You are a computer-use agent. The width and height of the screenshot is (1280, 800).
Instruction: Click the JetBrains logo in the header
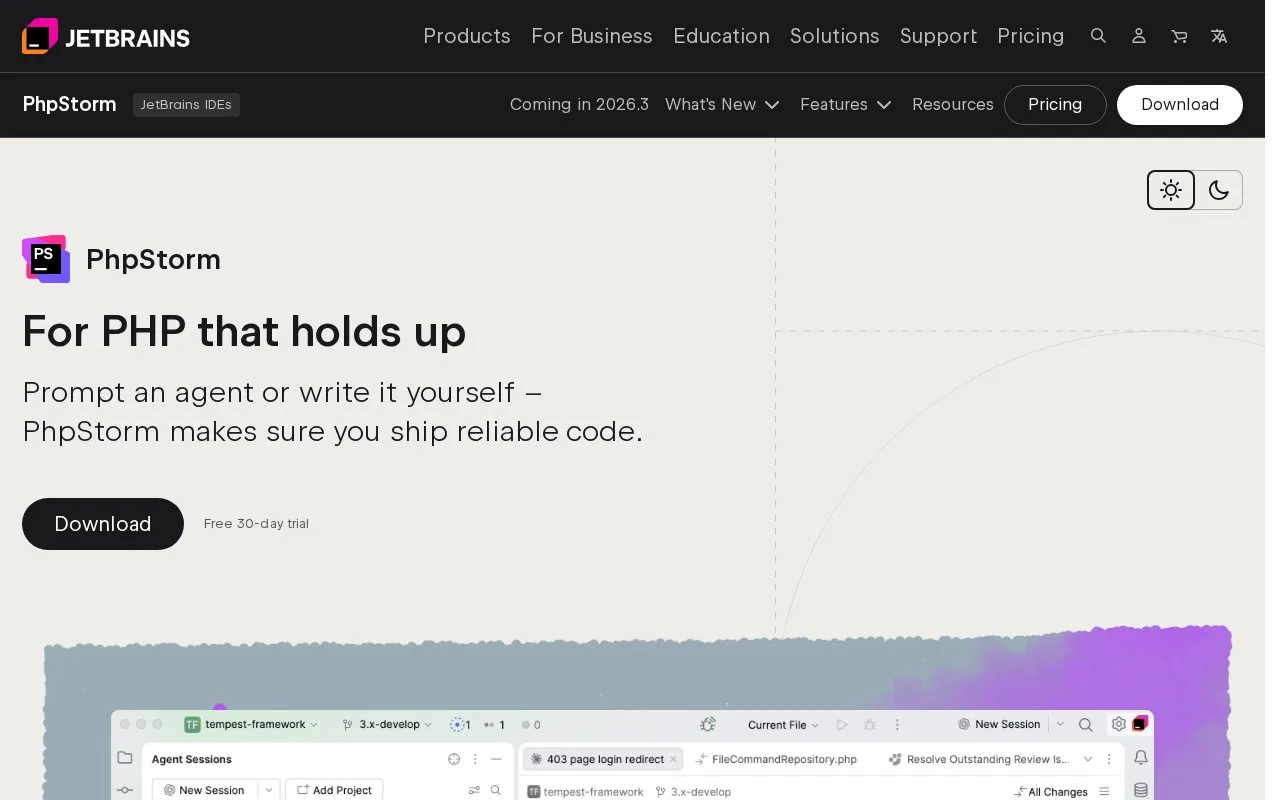click(106, 36)
